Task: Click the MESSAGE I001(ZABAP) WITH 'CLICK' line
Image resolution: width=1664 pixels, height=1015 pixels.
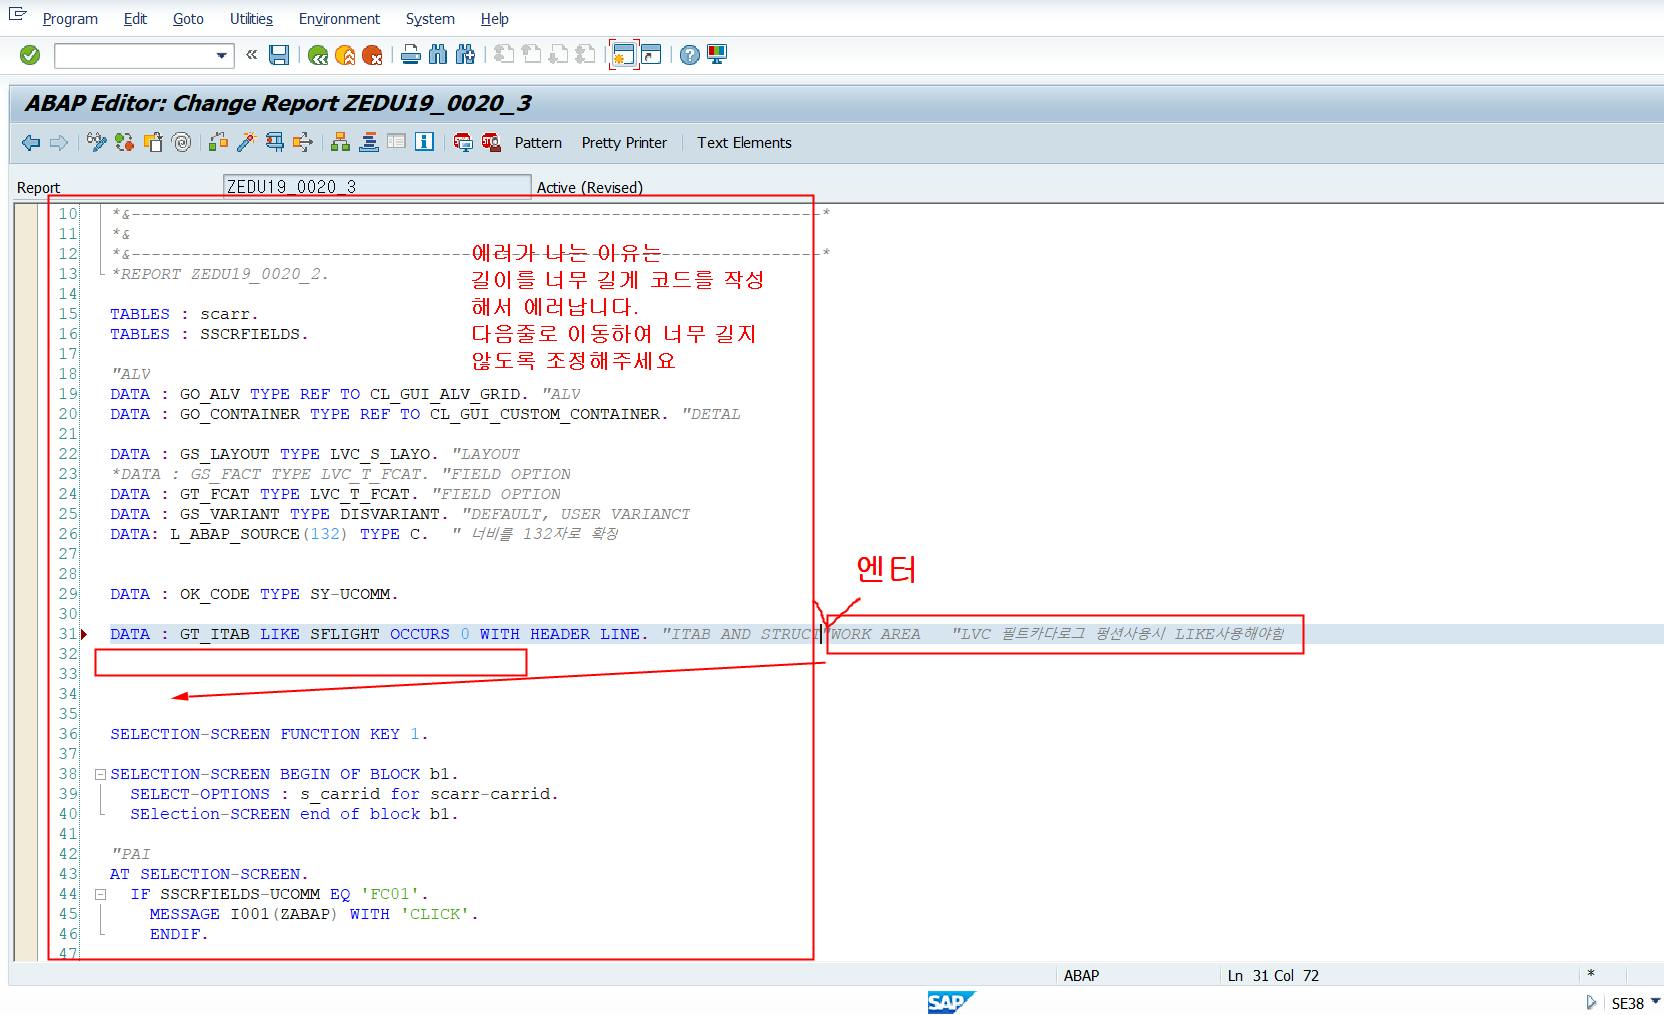Action: [314, 914]
